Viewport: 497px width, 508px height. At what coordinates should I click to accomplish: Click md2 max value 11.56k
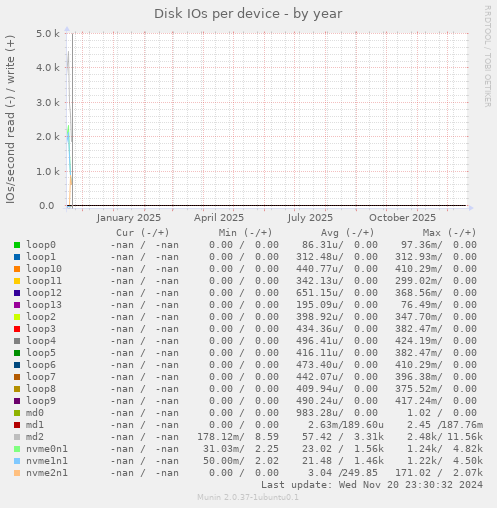(x=465, y=437)
